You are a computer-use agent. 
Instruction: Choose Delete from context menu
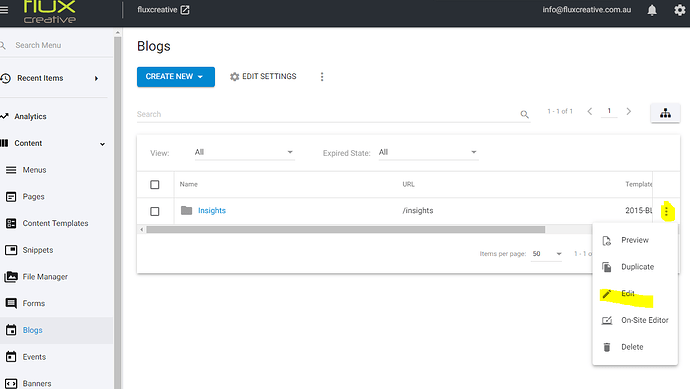(x=635, y=347)
